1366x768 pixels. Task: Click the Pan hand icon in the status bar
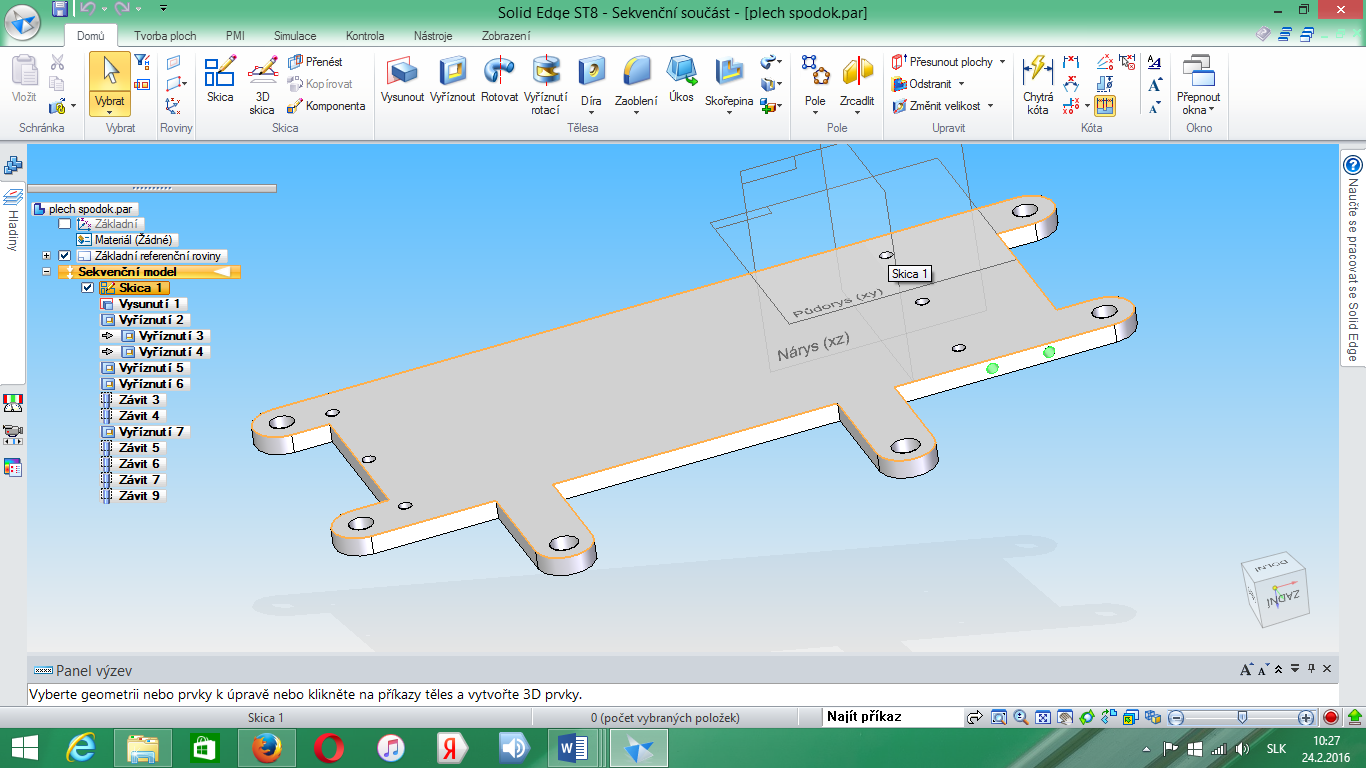pos(1063,718)
